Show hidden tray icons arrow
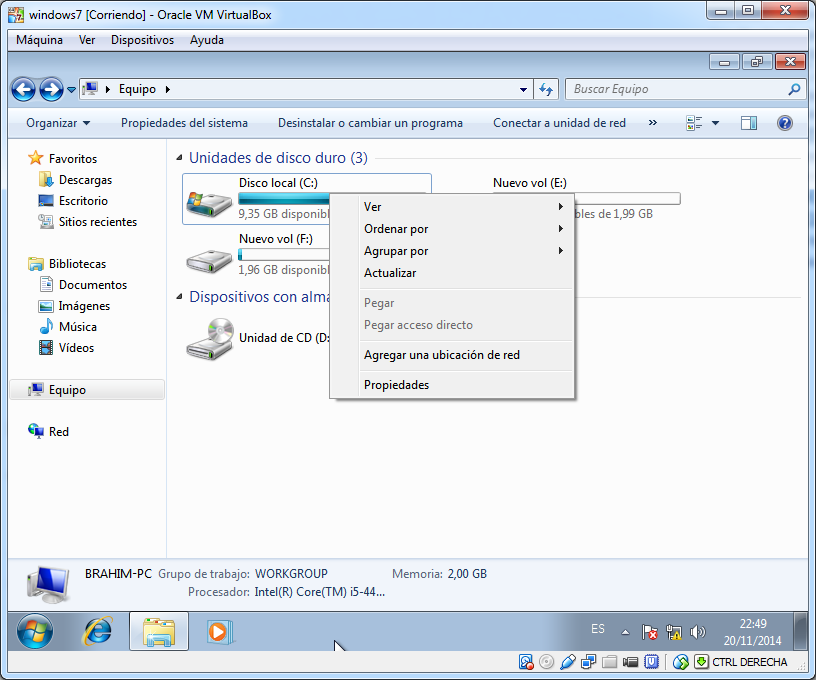The width and height of the screenshot is (816, 680). click(x=625, y=633)
